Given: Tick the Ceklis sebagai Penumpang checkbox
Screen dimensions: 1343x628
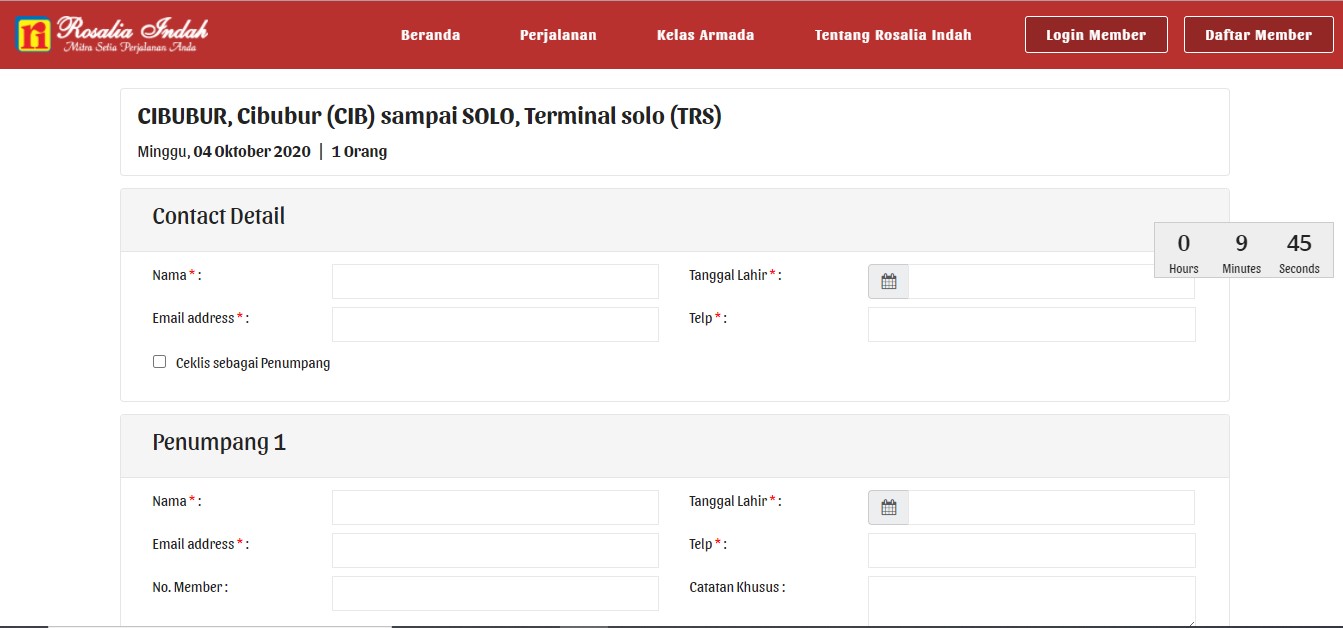Looking at the screenshot, I should (x=159, y=362).
